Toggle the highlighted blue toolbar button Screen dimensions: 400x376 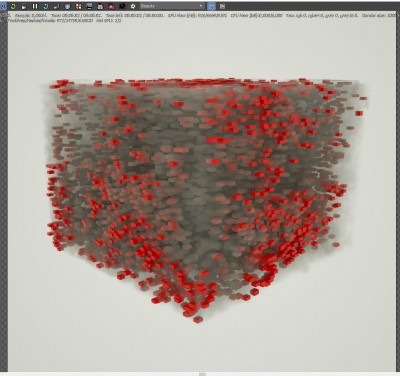click(212, 6)
